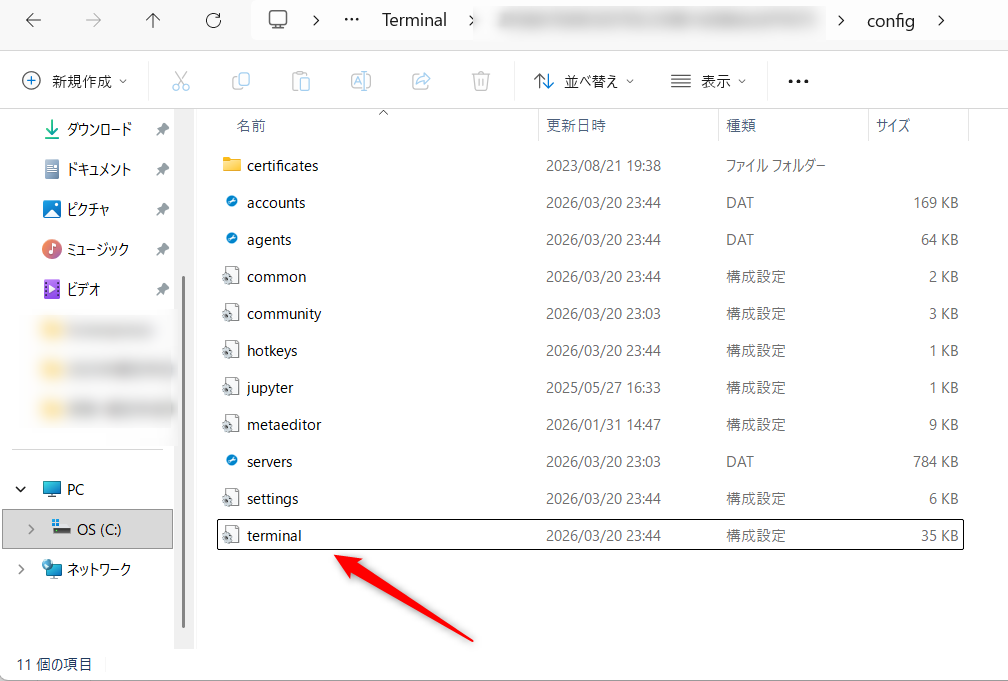This screenshot has height=681, width=1008.
Task: Open the 表示 view options dropdown
Action: tap(708, 81)
